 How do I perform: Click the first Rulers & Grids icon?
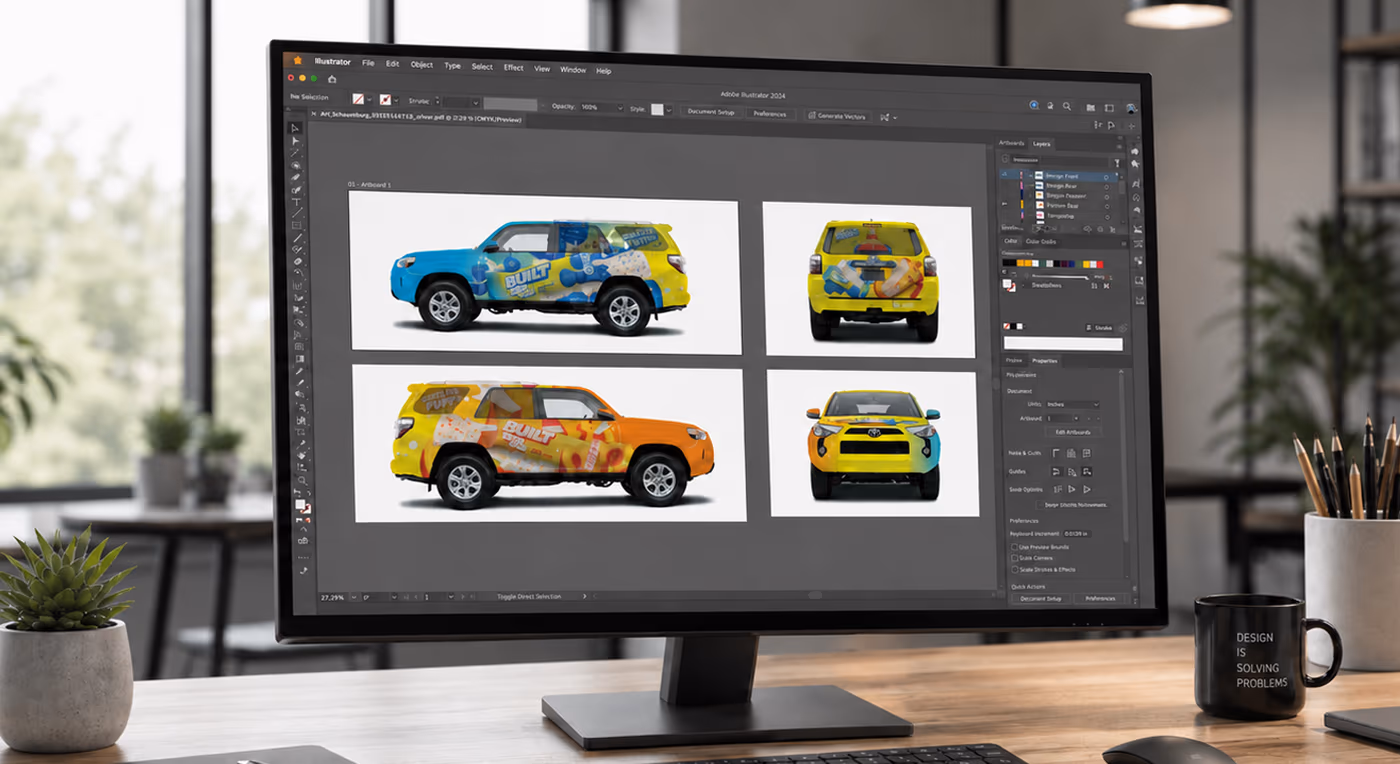(1056, 453)
